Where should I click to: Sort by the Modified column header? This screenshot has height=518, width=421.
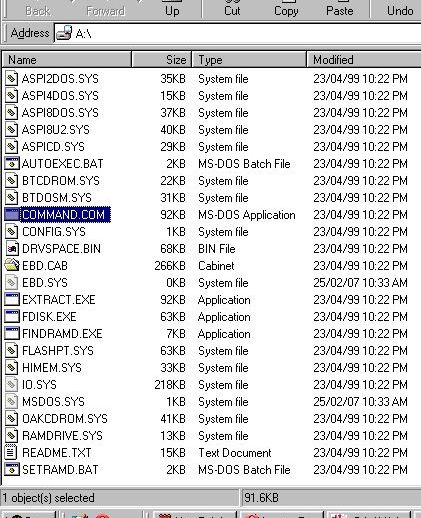pyautogui.click(x=364, y=60)
